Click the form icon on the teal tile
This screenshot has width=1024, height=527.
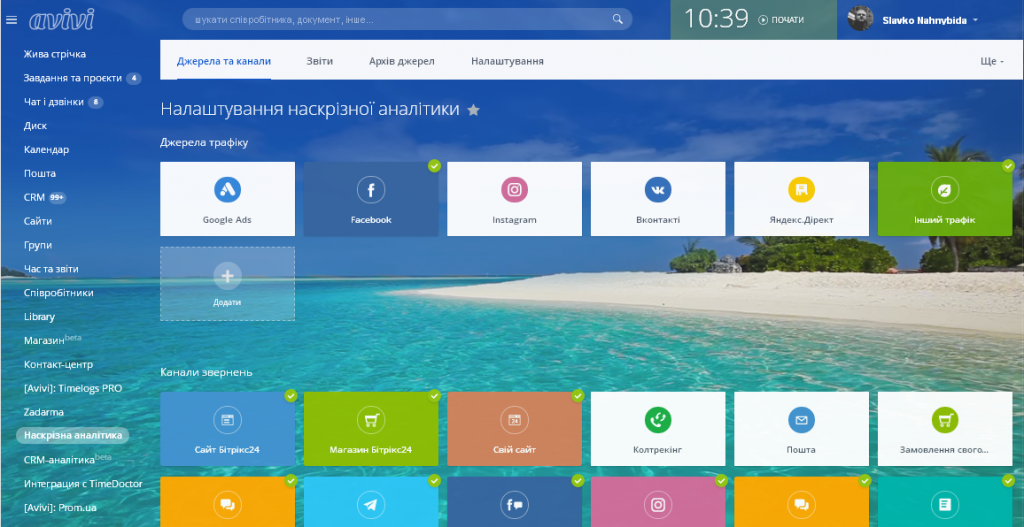point(945,505)
